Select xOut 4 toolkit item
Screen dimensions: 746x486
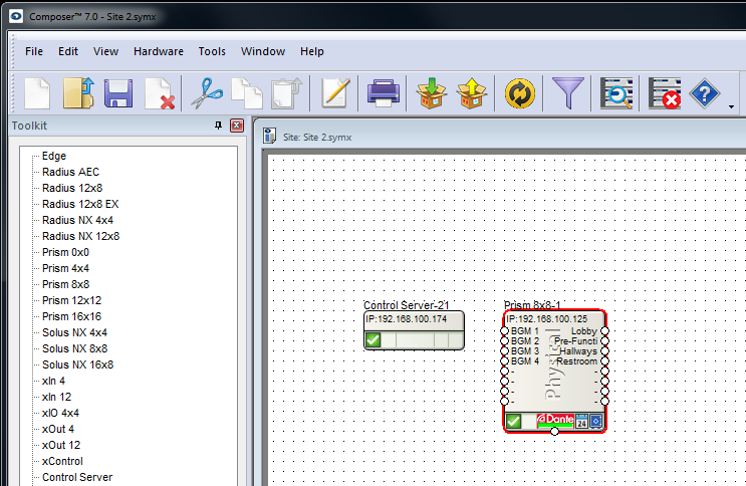pyautogui.click(x=58, y=429)
